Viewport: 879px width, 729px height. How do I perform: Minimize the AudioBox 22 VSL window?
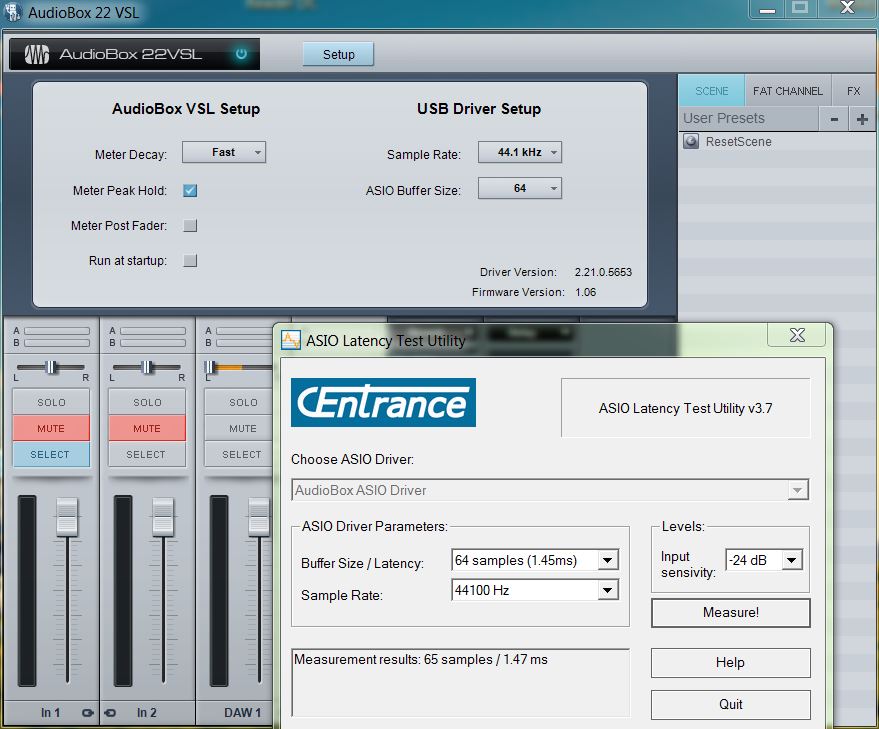pyautogui.click(x=767, y=10)
